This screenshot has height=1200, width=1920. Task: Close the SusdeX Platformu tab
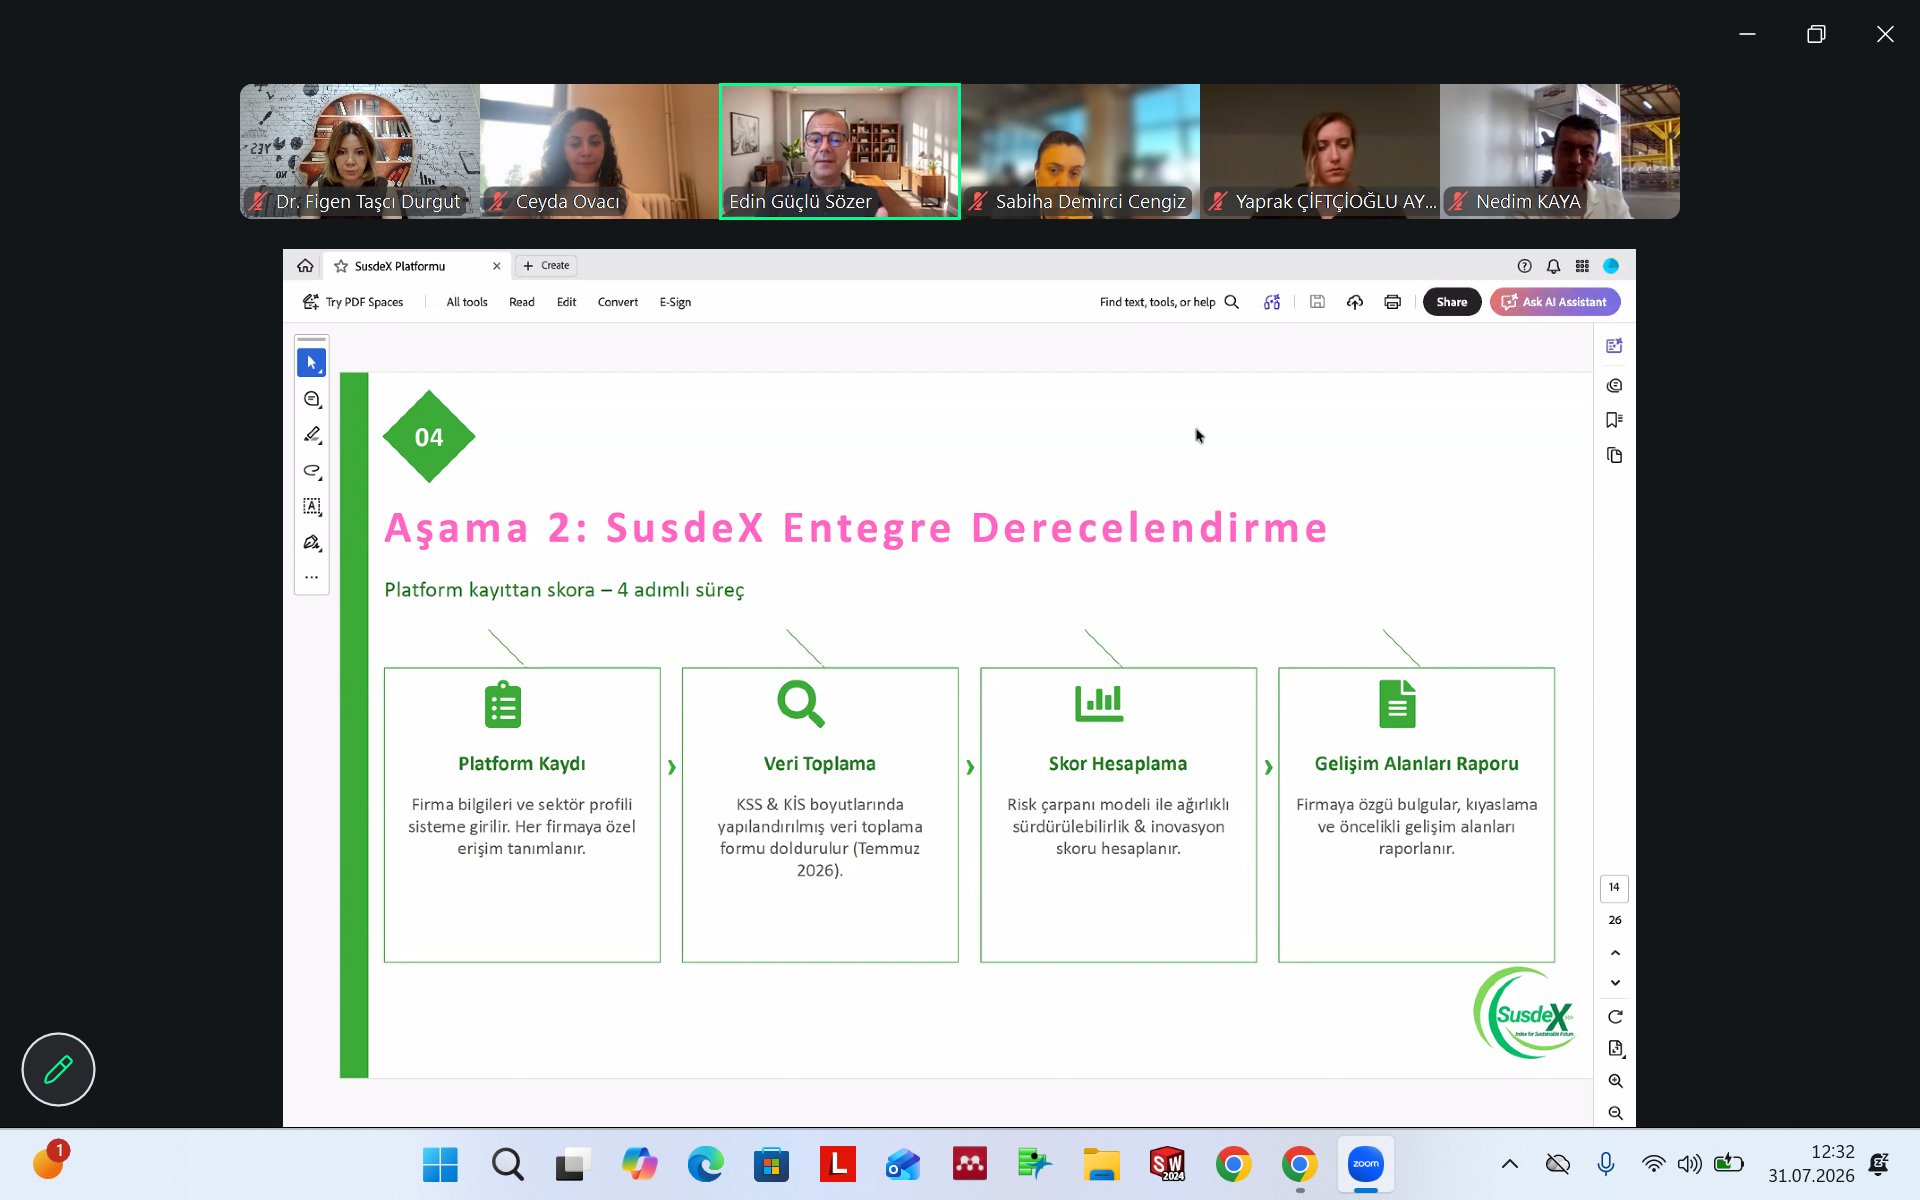496,266
